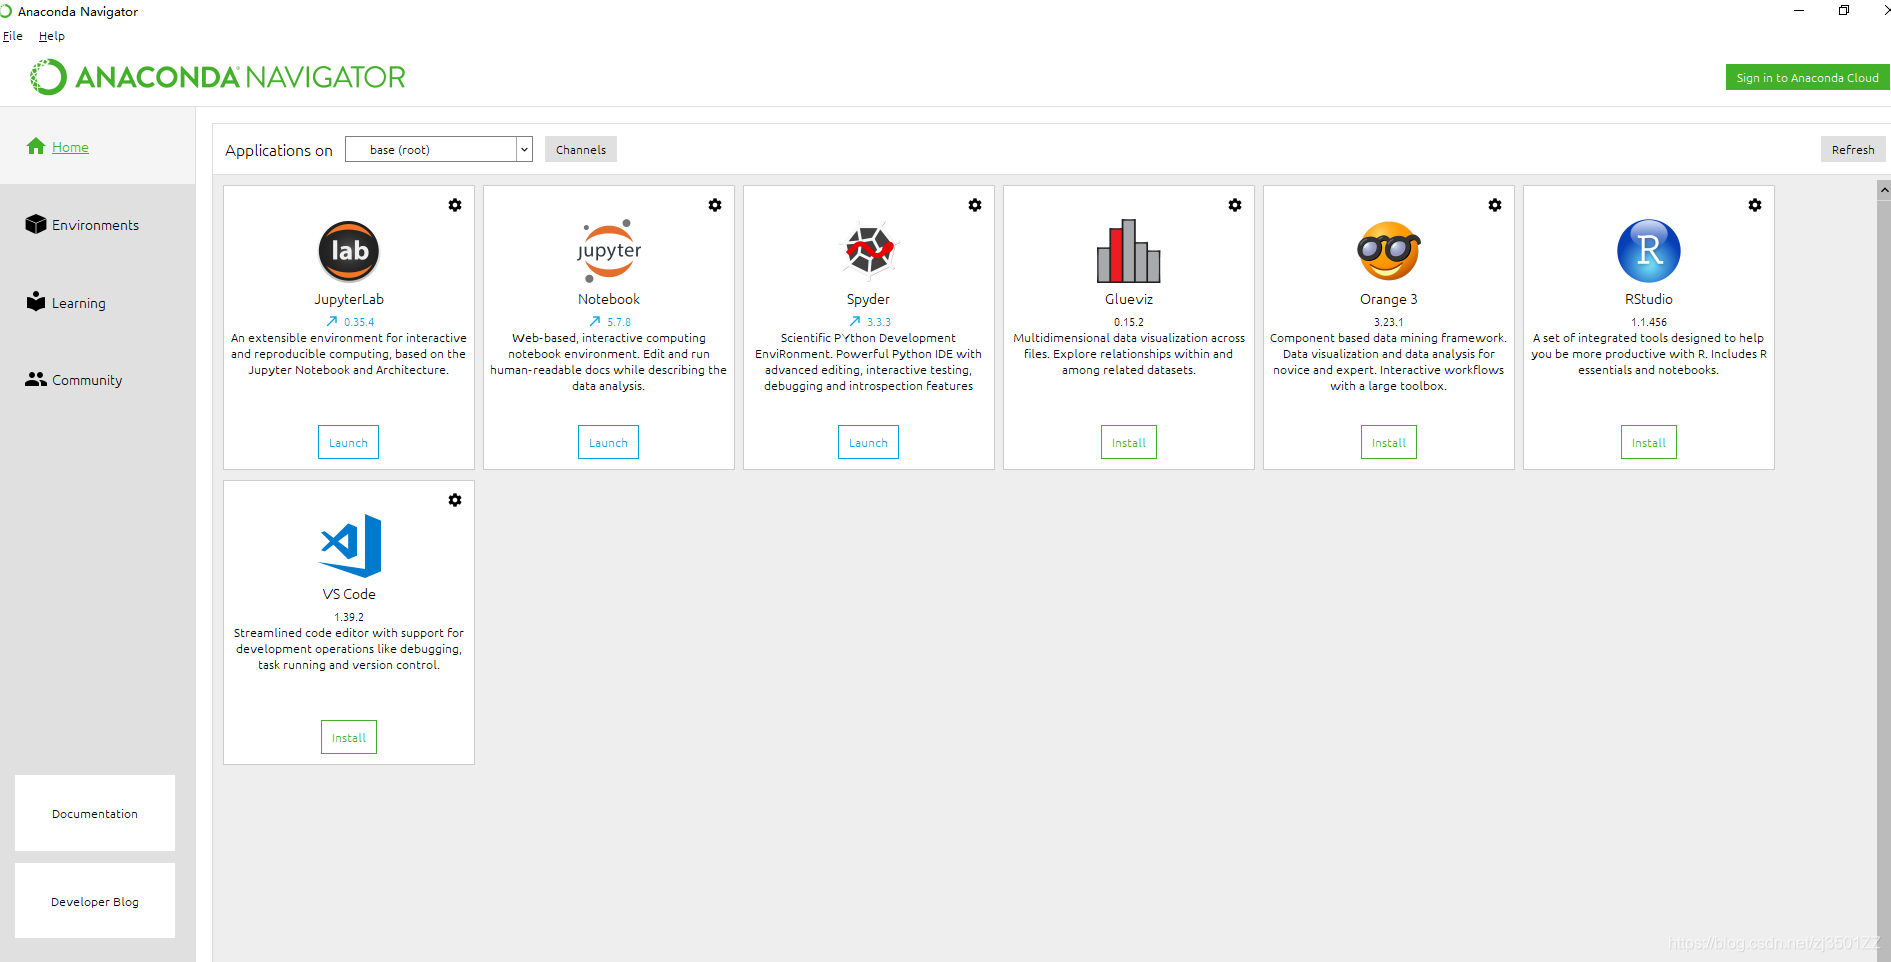Click the Jupyter Notebook app logo
Viewport: 1891px width, 962px height.
pos(609,251)
